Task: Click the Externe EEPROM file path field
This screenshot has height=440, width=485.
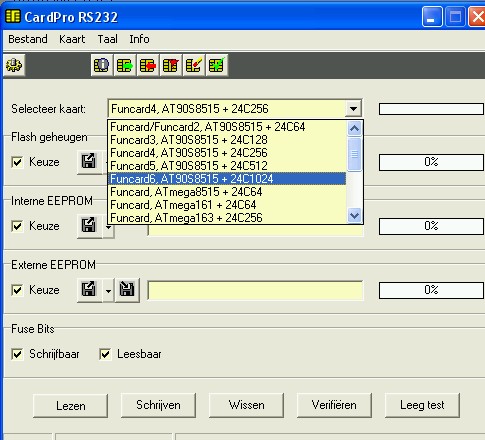Action: [255, 290]
